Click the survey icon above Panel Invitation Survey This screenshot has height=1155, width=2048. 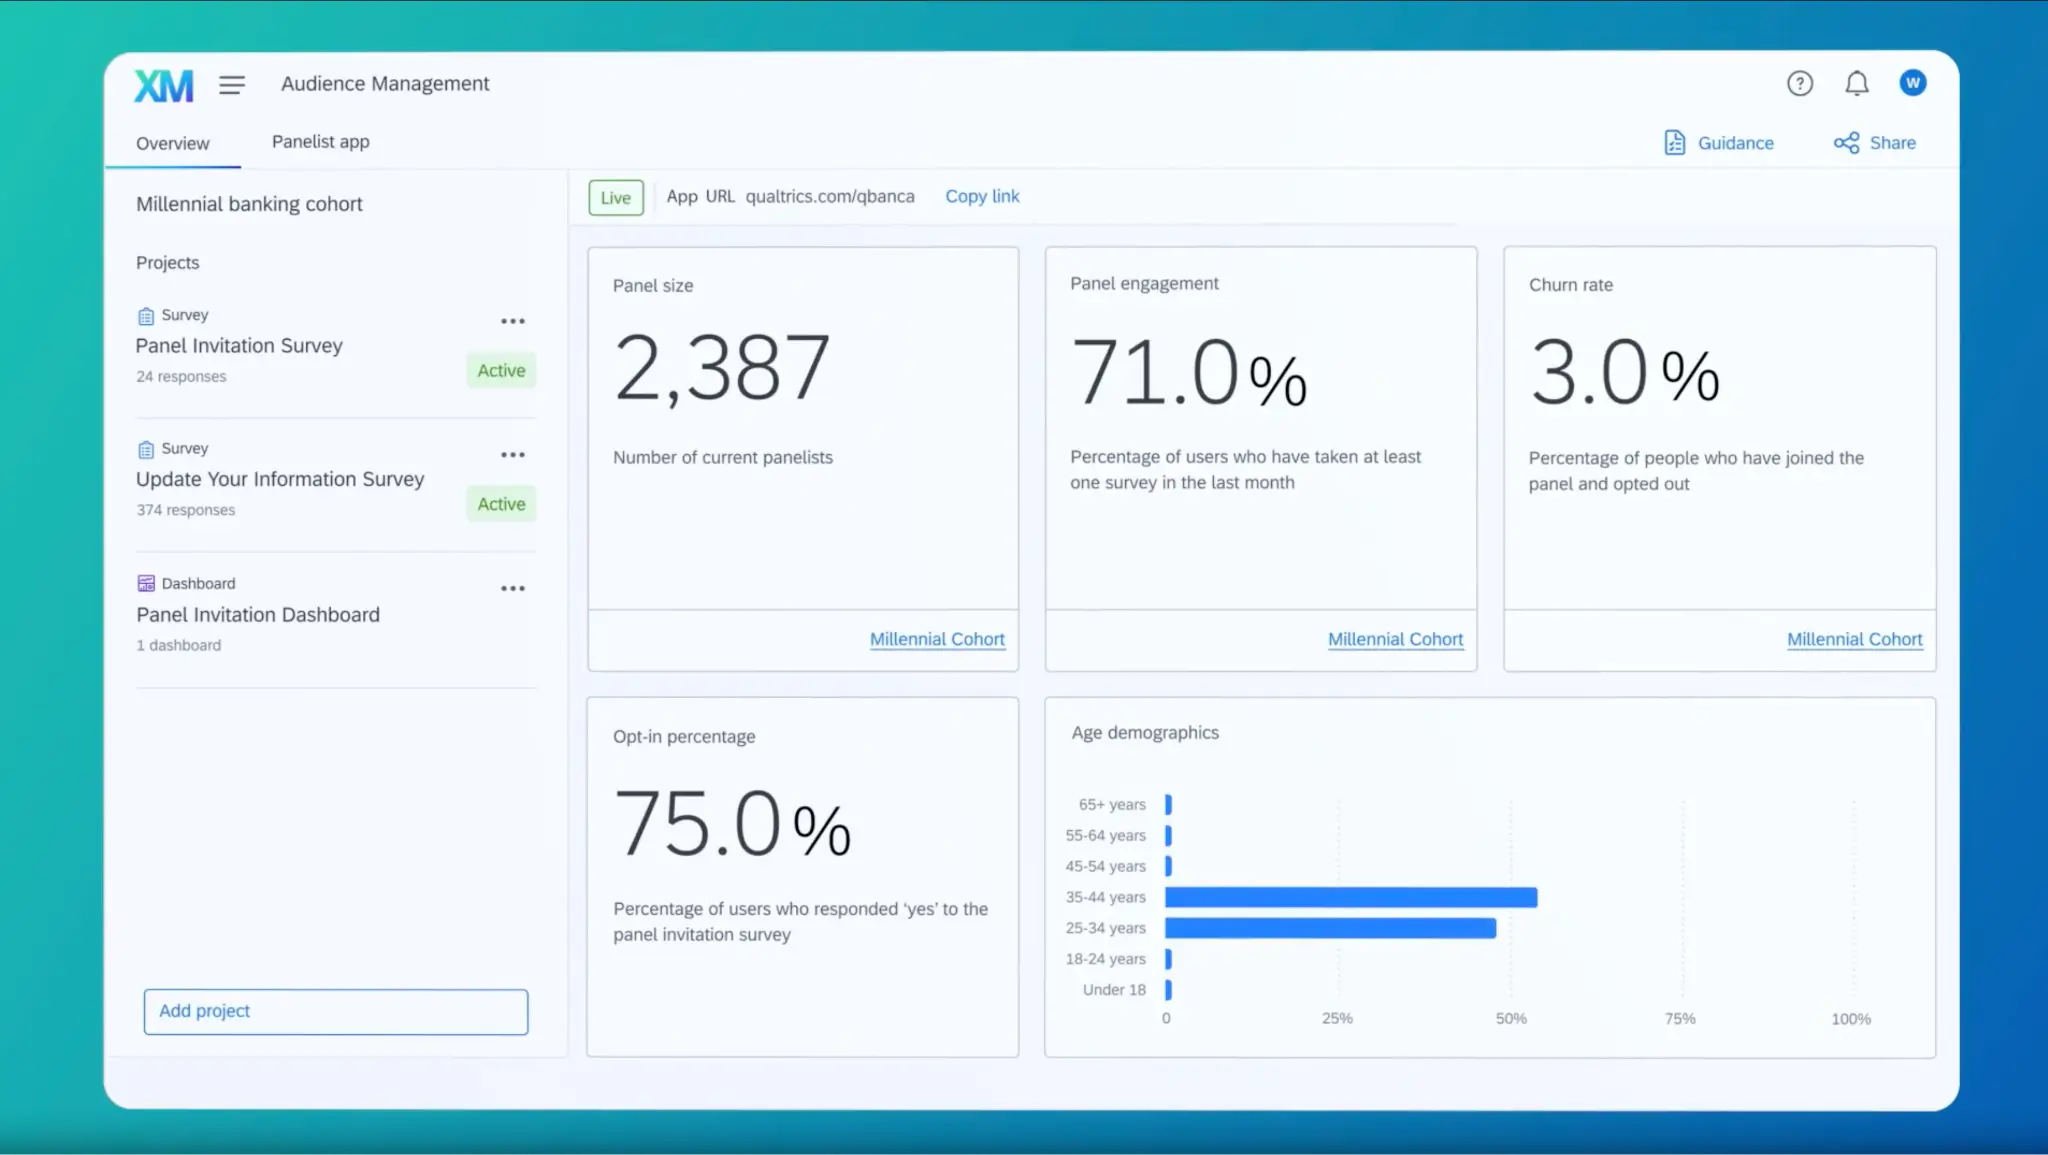(x=146, y=316)
